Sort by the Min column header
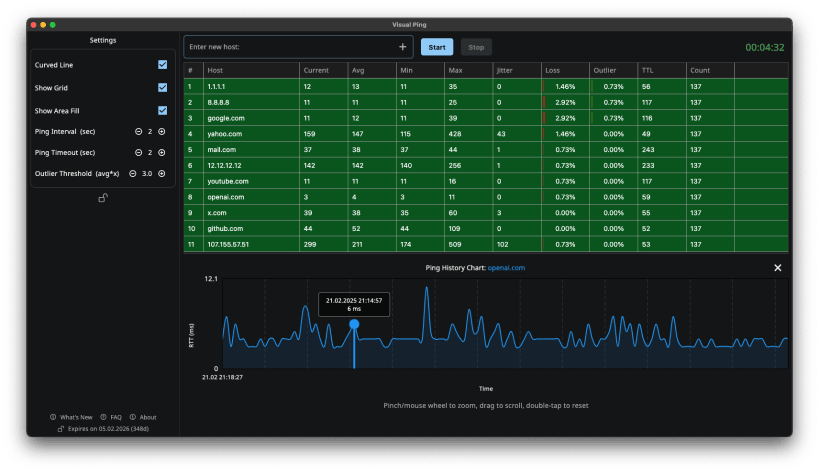 [420, 70]
